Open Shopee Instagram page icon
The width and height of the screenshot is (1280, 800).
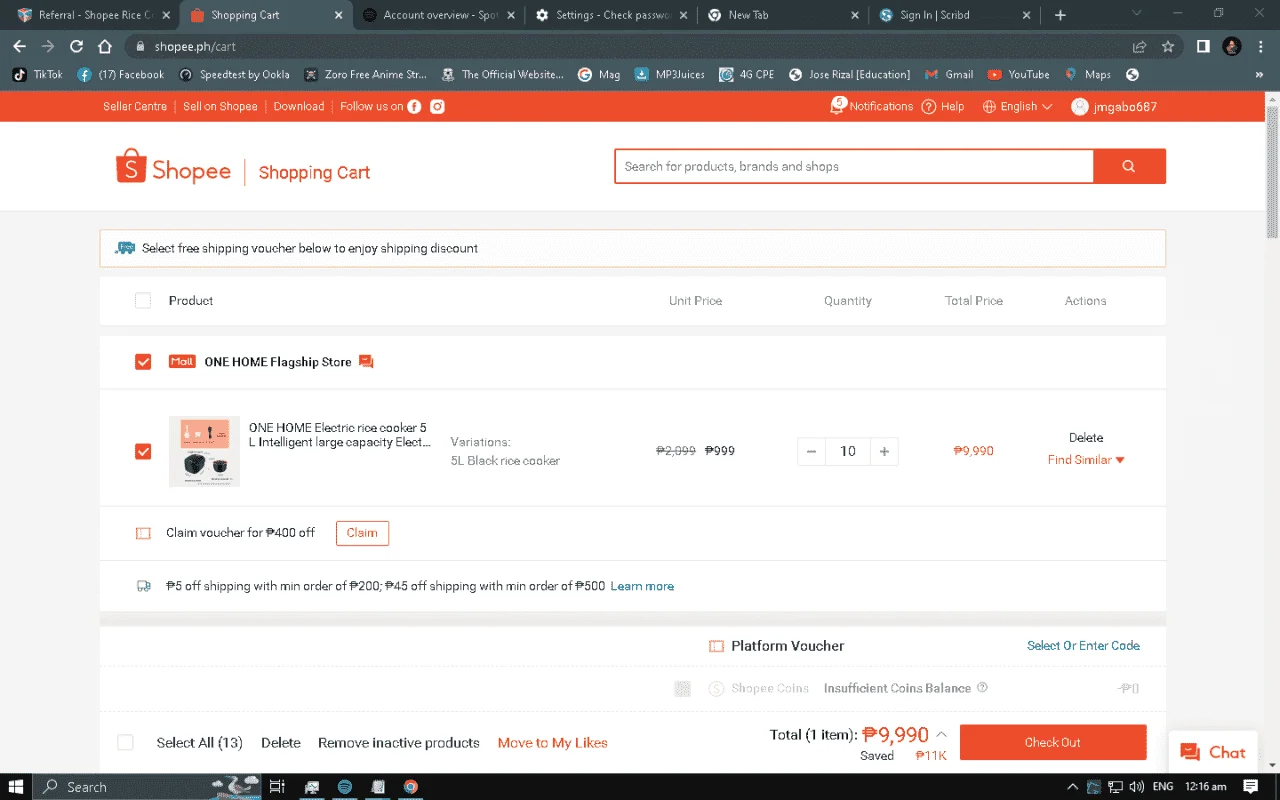pyautogui.click(x=437, y=107)
